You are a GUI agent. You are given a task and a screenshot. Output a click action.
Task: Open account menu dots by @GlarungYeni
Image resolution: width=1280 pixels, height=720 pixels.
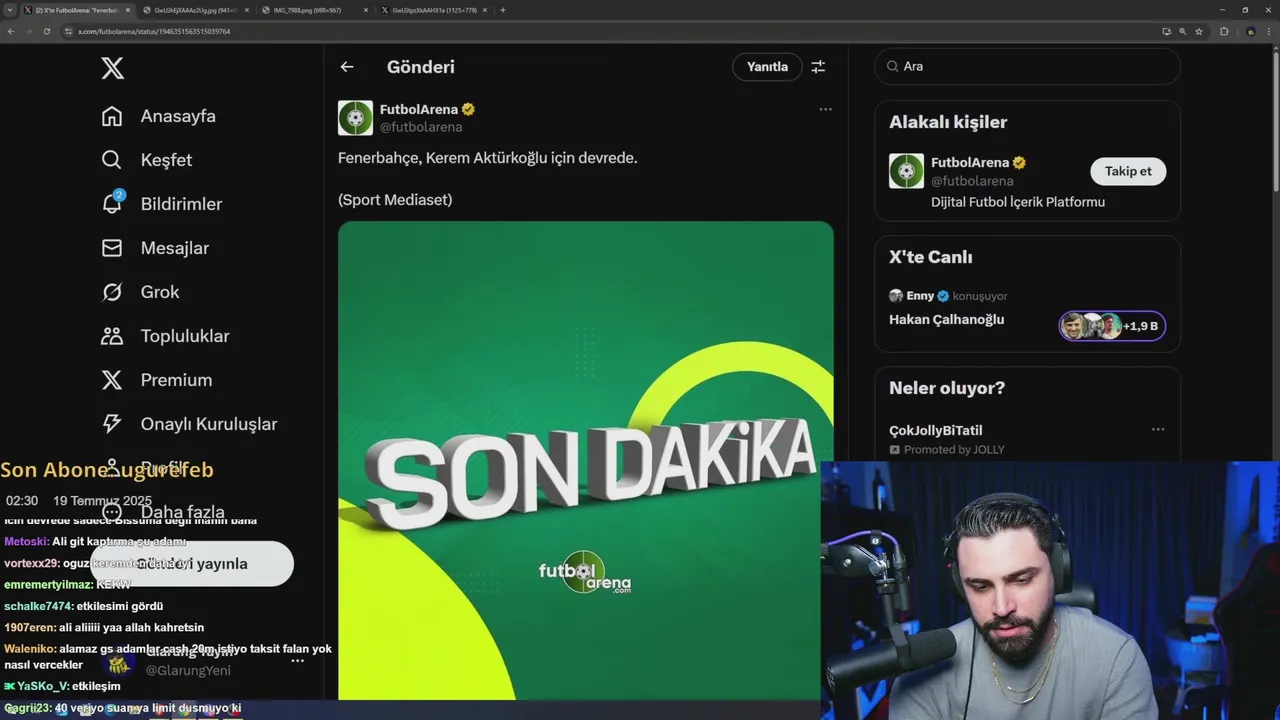[x=297, y=661]
